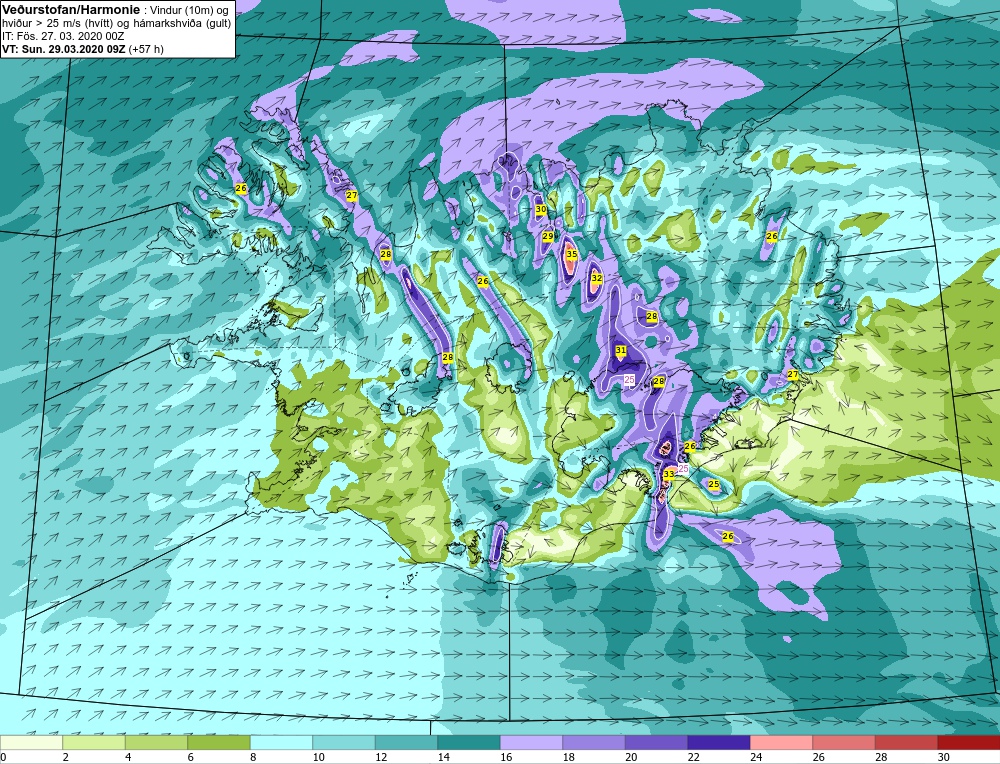1000x764 pixels.
Task: Click the valid time 'VT: Sun. 29.03.2020 09Z'
Action: pyautogui.click(x=64, y=49)
